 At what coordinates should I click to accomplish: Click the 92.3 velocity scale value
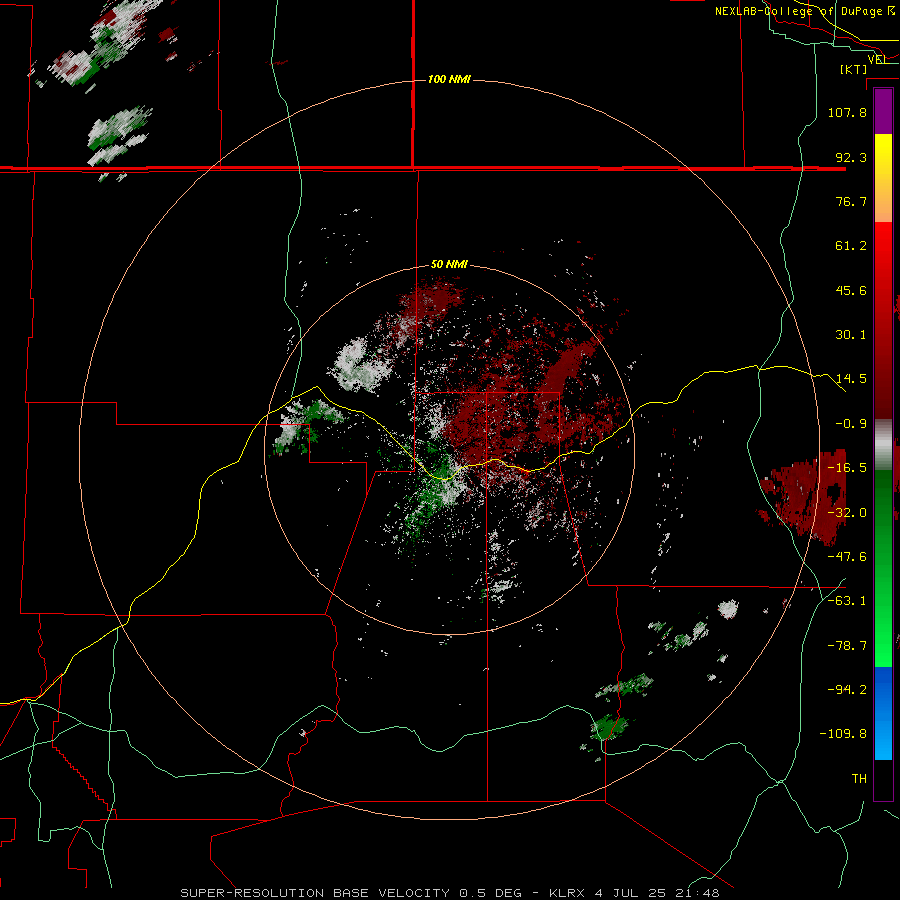pos(851,157)
